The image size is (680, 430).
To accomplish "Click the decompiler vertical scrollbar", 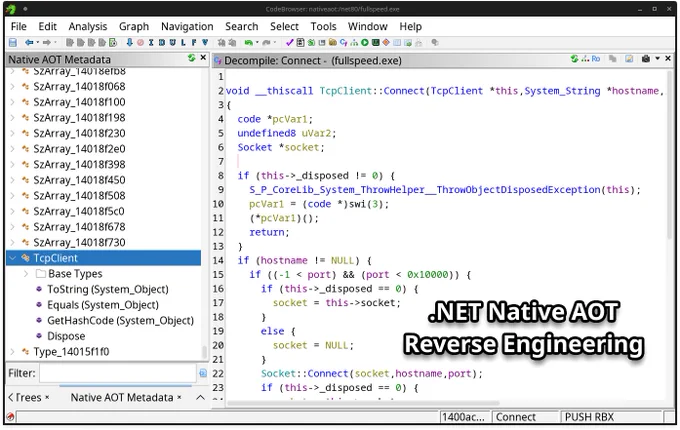I will point(670,156).
